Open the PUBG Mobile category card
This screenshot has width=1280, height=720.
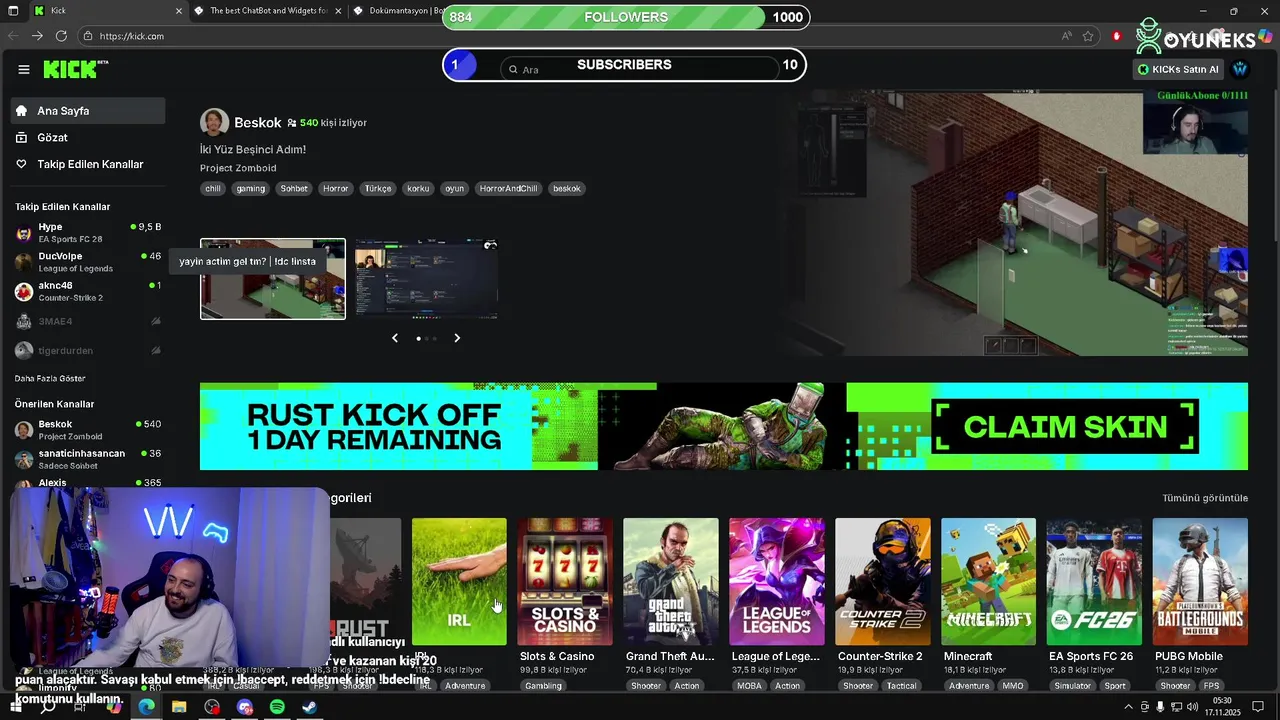(x=1200, y=582)
